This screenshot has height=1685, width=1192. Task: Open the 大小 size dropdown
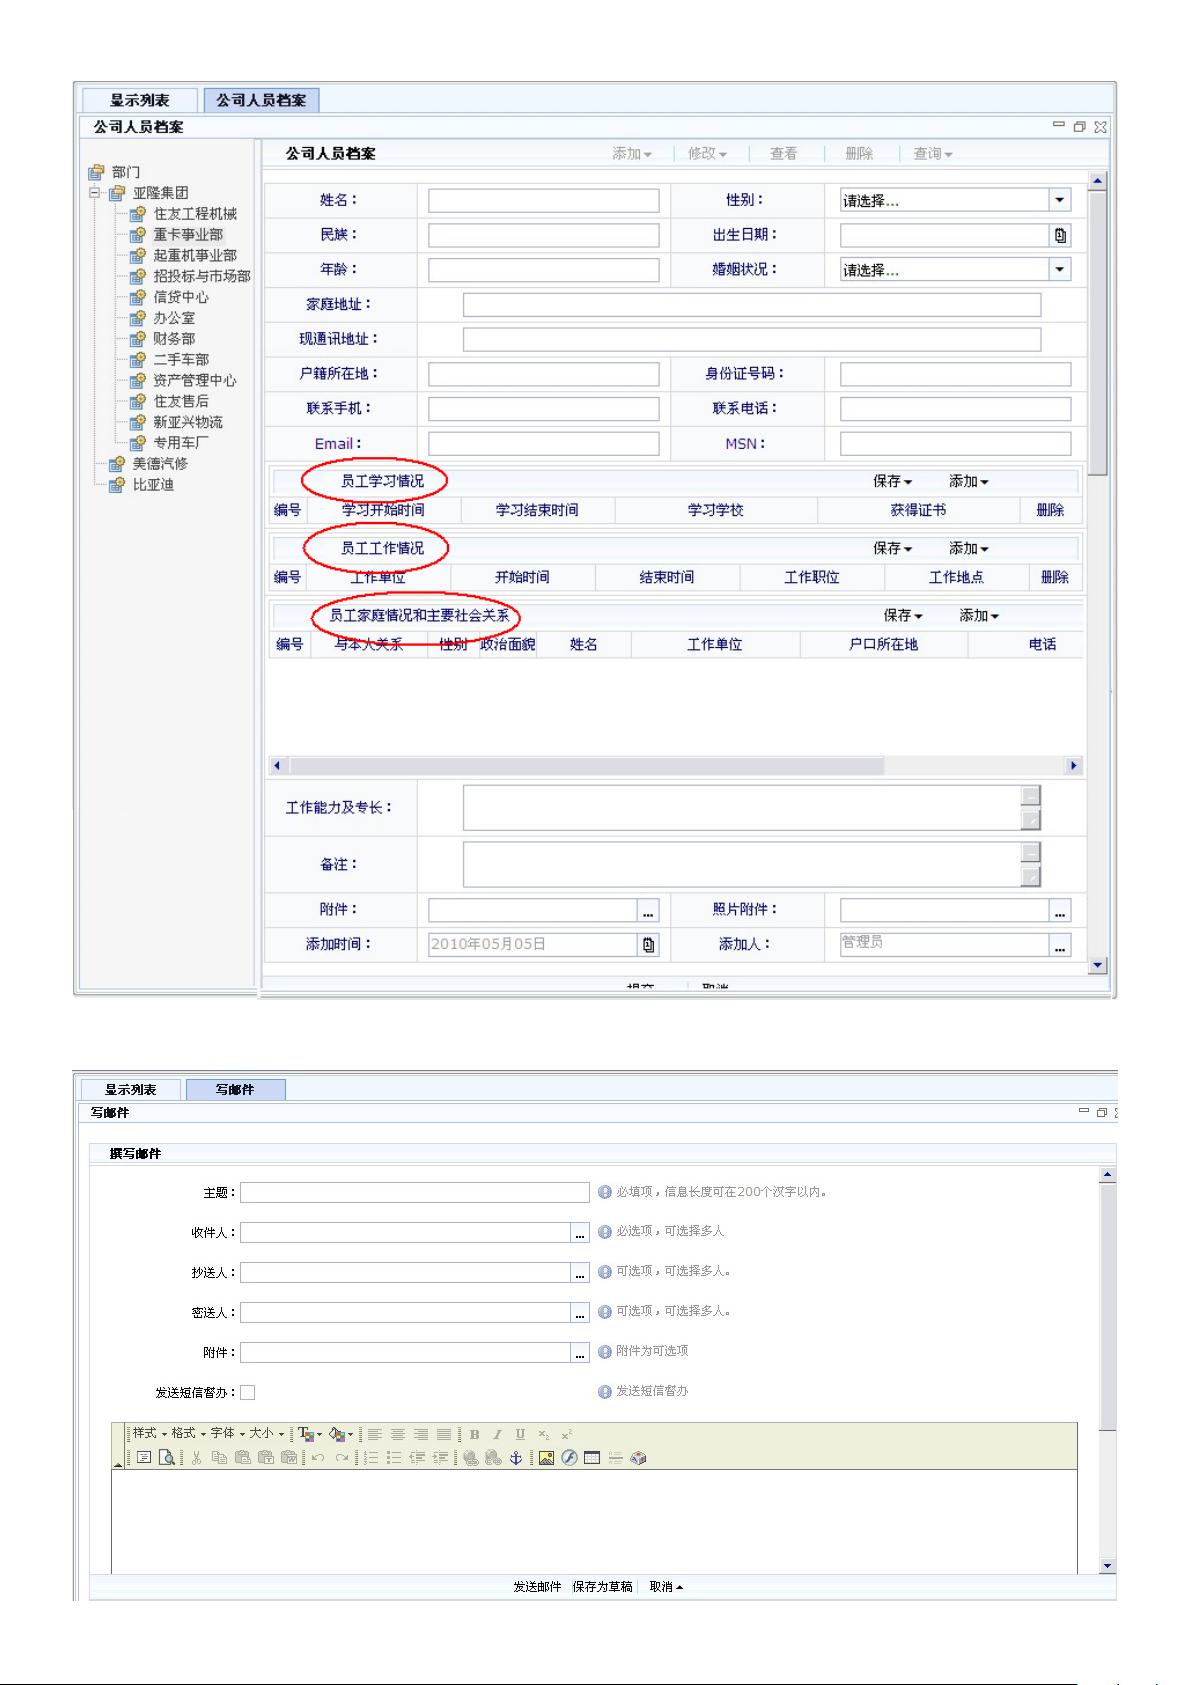(x=266, y=1434)
